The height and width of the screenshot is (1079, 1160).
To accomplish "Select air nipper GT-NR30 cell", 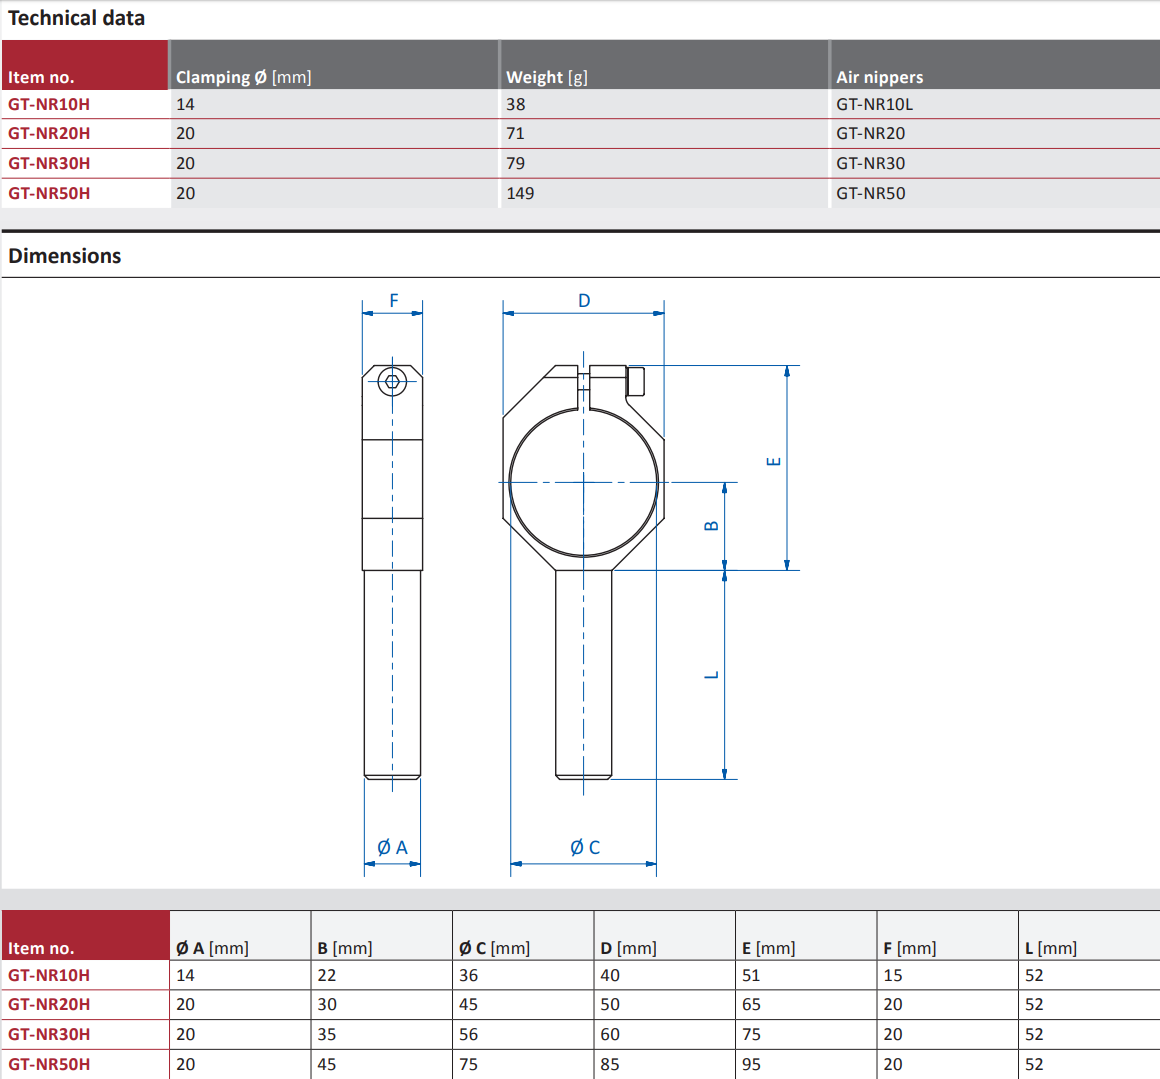I will [x=871, y=163].
